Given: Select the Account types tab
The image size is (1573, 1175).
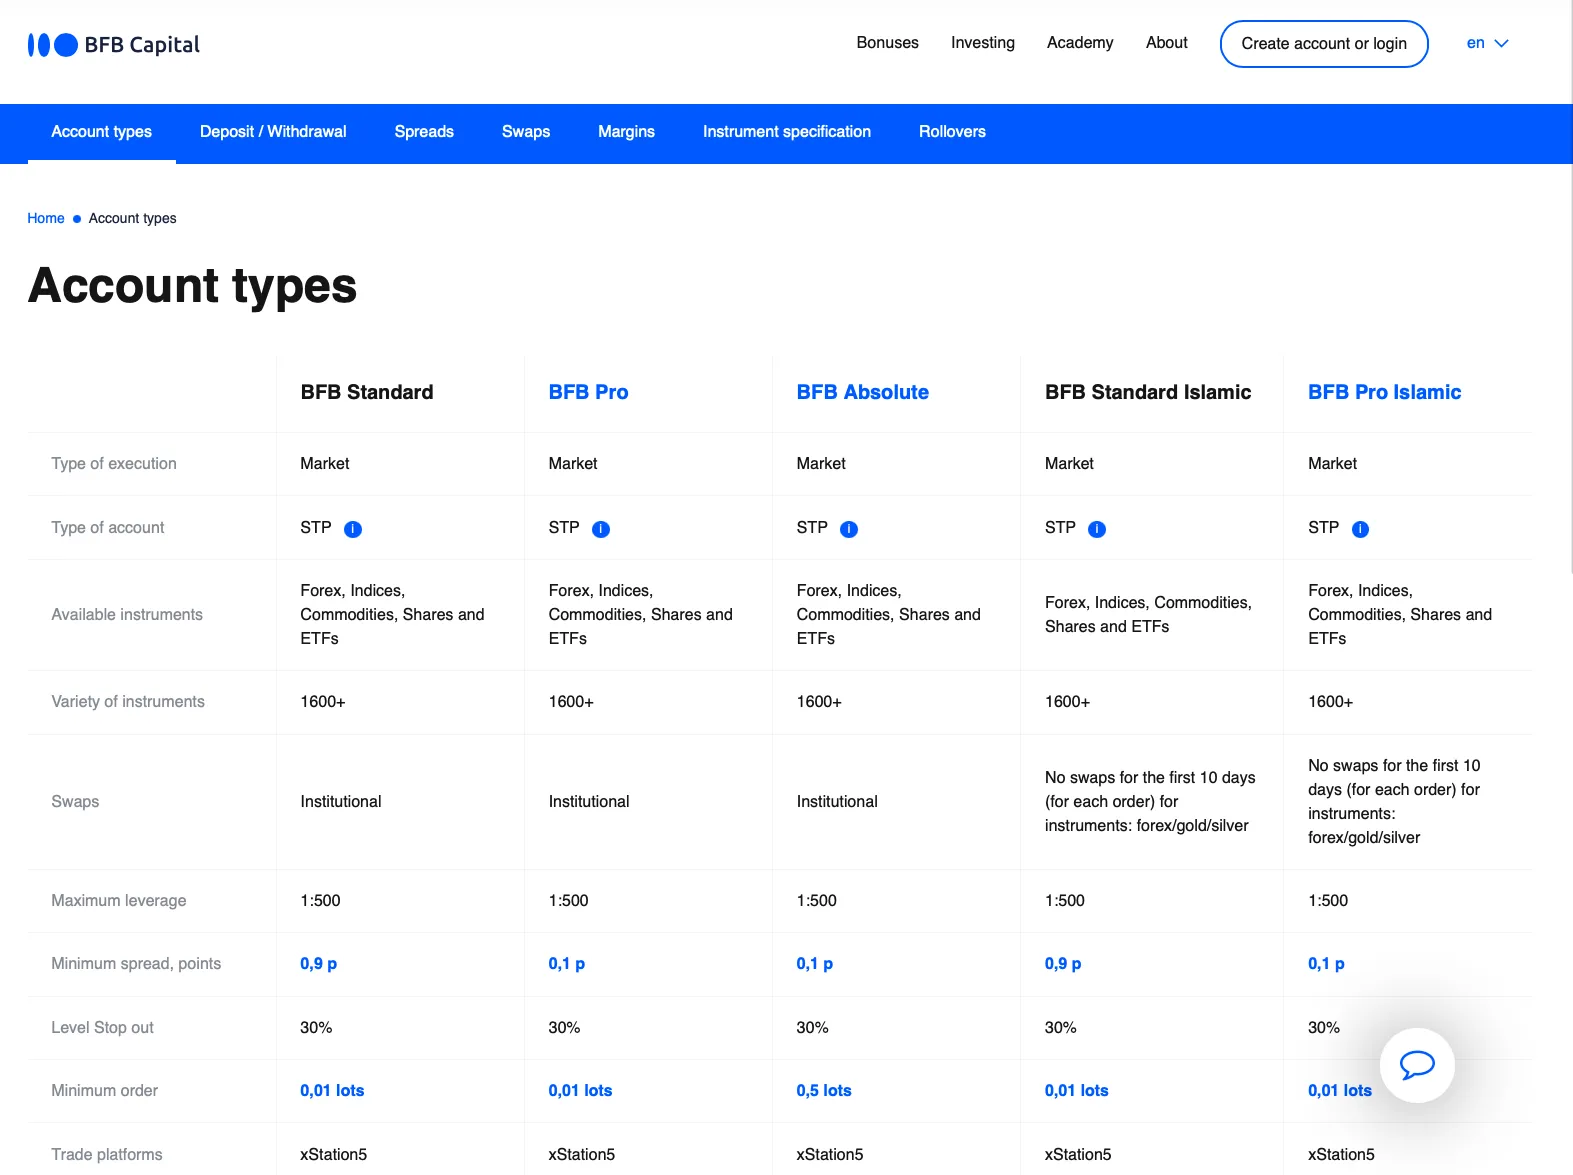Looking at the screenshot, I should point(102,132).
